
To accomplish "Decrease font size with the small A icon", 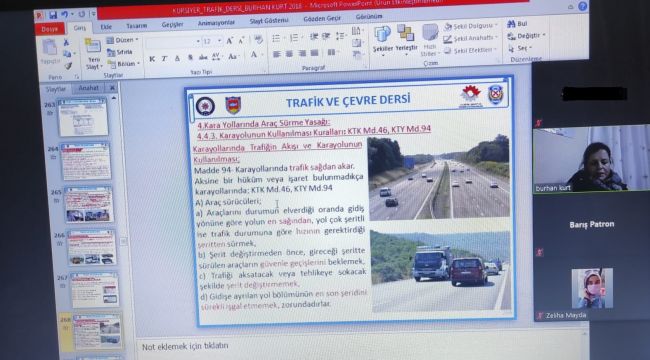I will pos(241,40).
